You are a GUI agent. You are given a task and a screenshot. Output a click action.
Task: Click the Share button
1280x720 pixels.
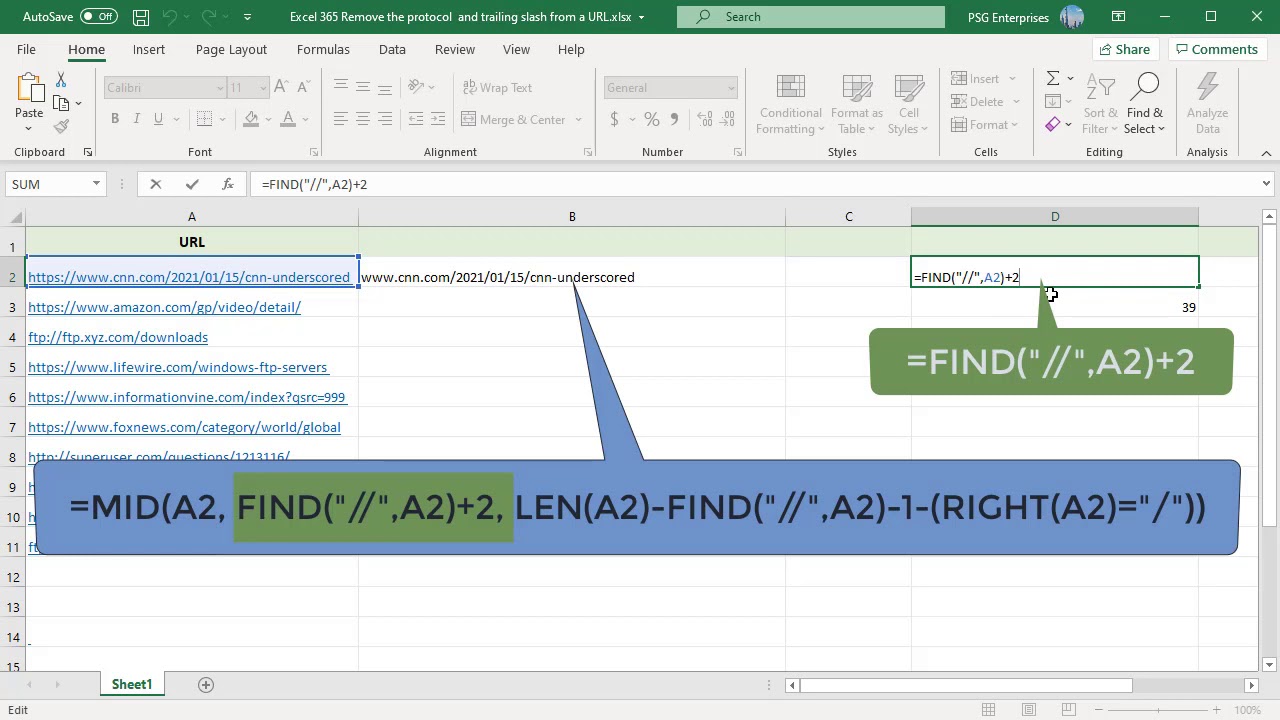point(1124,49)
